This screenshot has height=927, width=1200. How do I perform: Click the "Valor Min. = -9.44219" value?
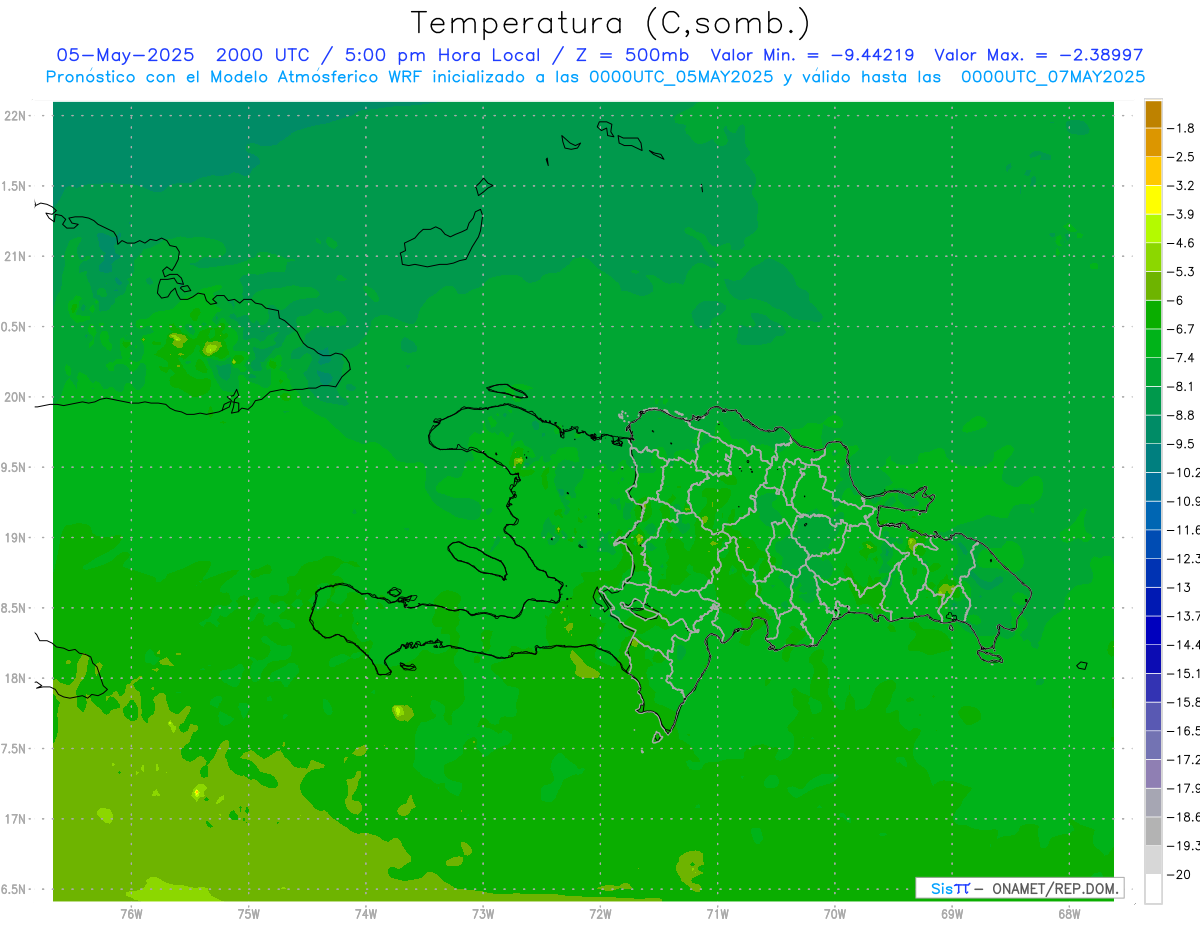click(811, 55)
